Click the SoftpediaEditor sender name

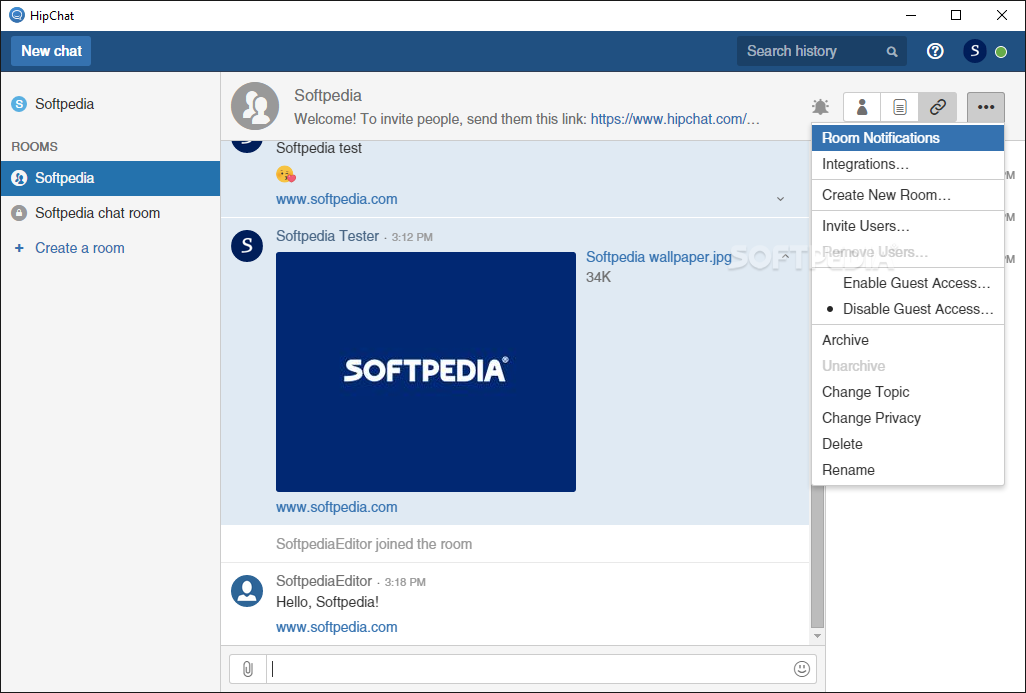(324, 581)
